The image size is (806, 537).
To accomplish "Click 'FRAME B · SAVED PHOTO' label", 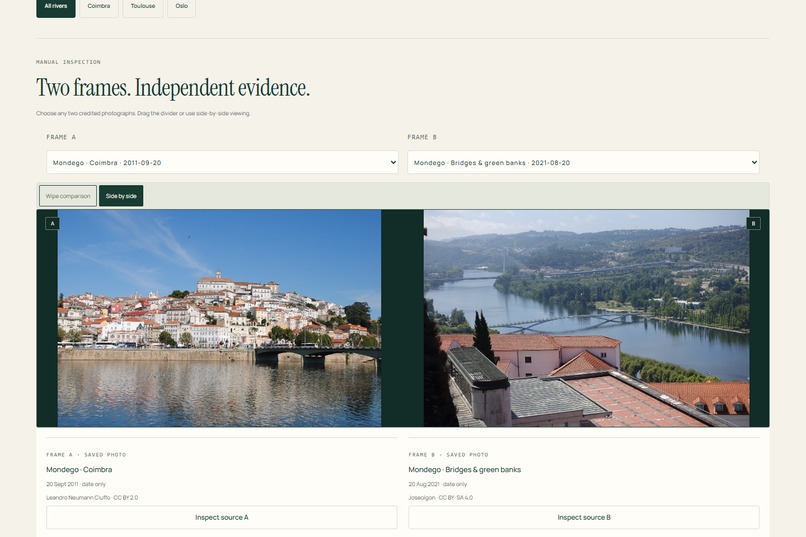I will [449, 455].
